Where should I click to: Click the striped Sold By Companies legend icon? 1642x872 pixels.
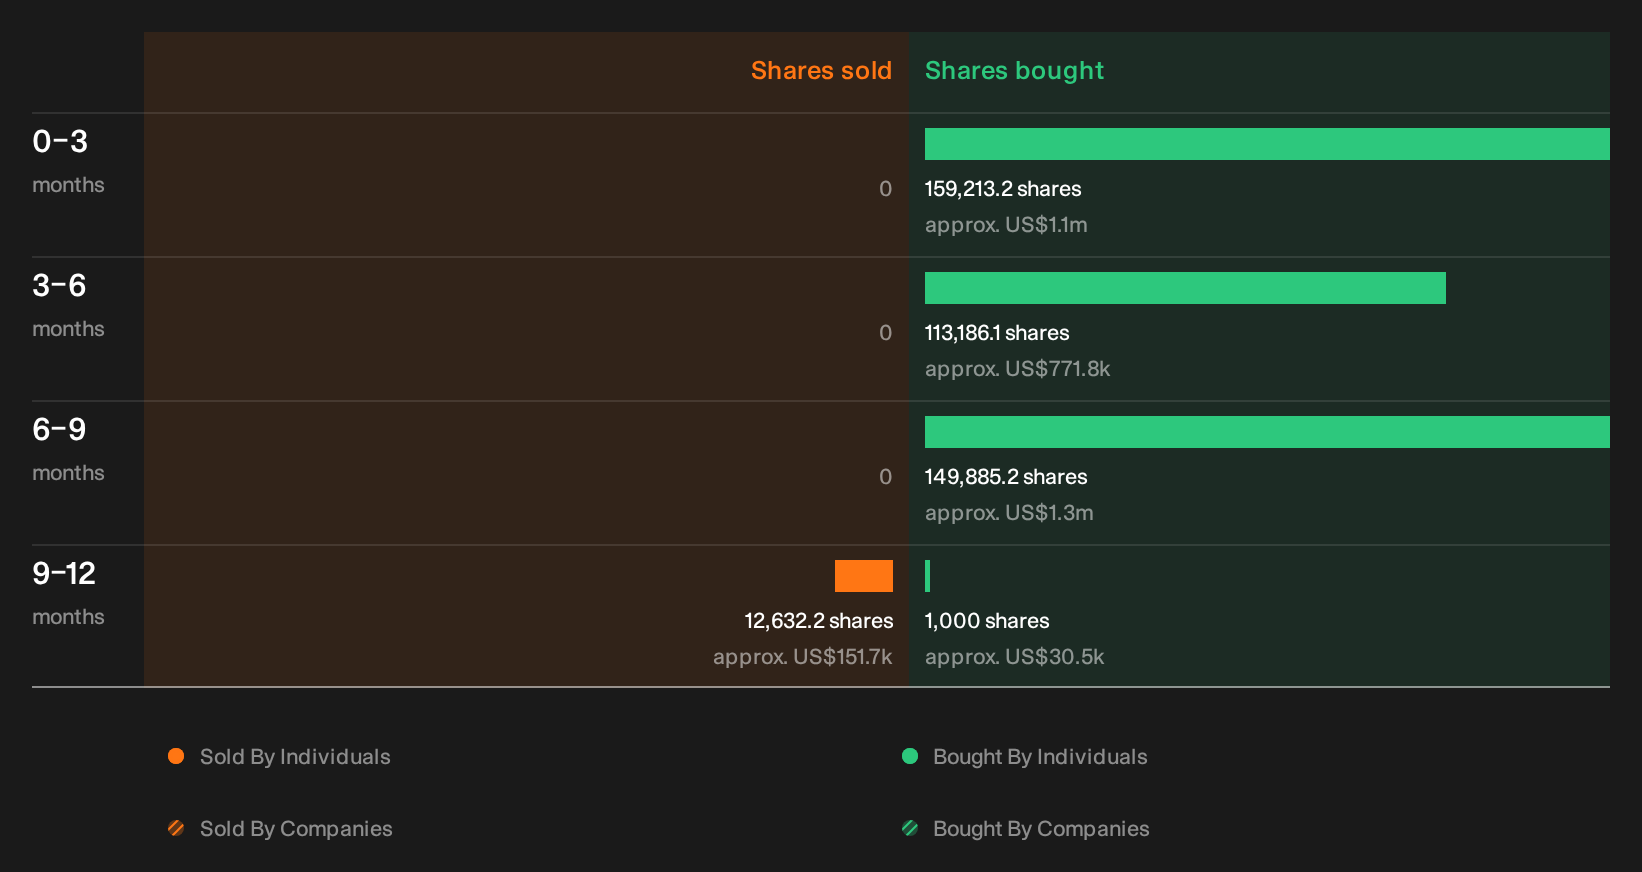(176, 828)
